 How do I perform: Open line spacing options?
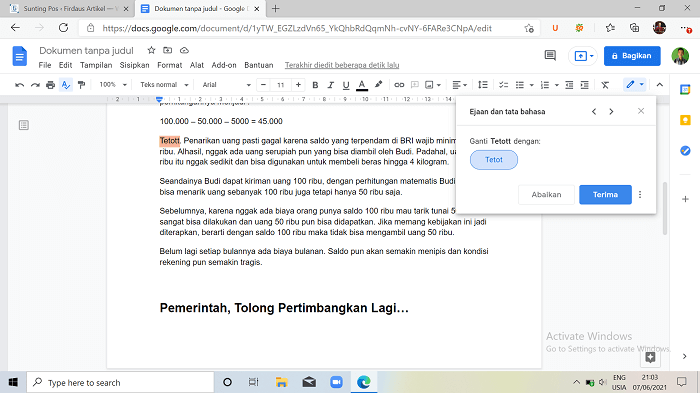point(483,85)
